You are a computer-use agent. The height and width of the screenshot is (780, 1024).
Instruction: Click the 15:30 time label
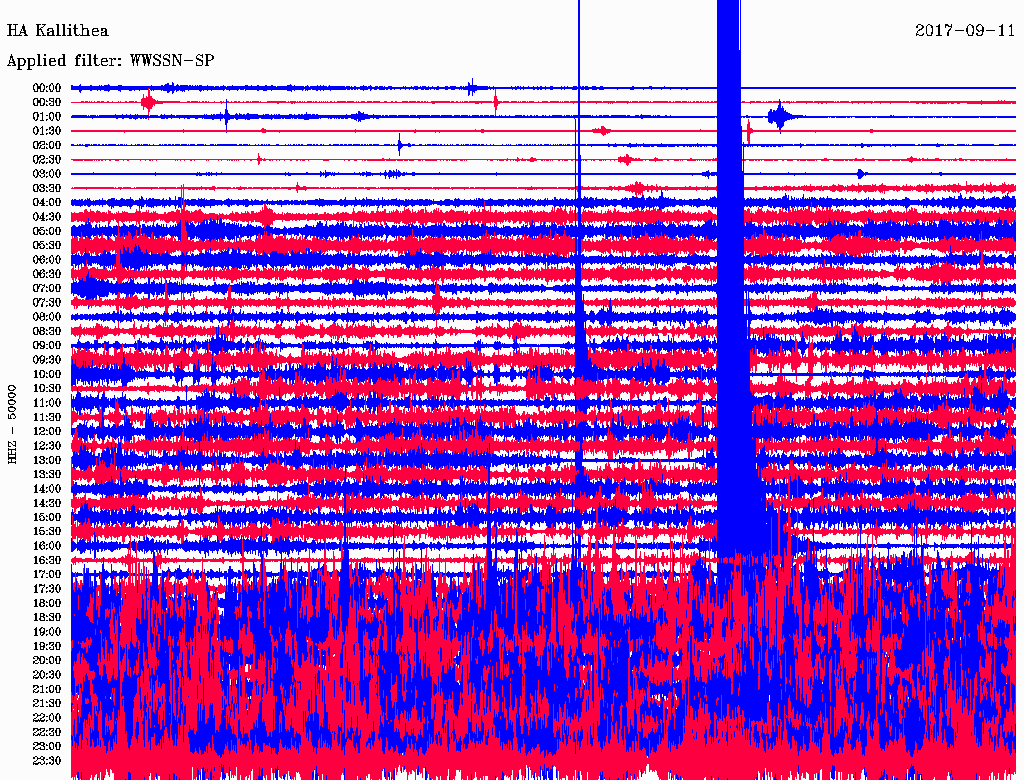point(47,531)
